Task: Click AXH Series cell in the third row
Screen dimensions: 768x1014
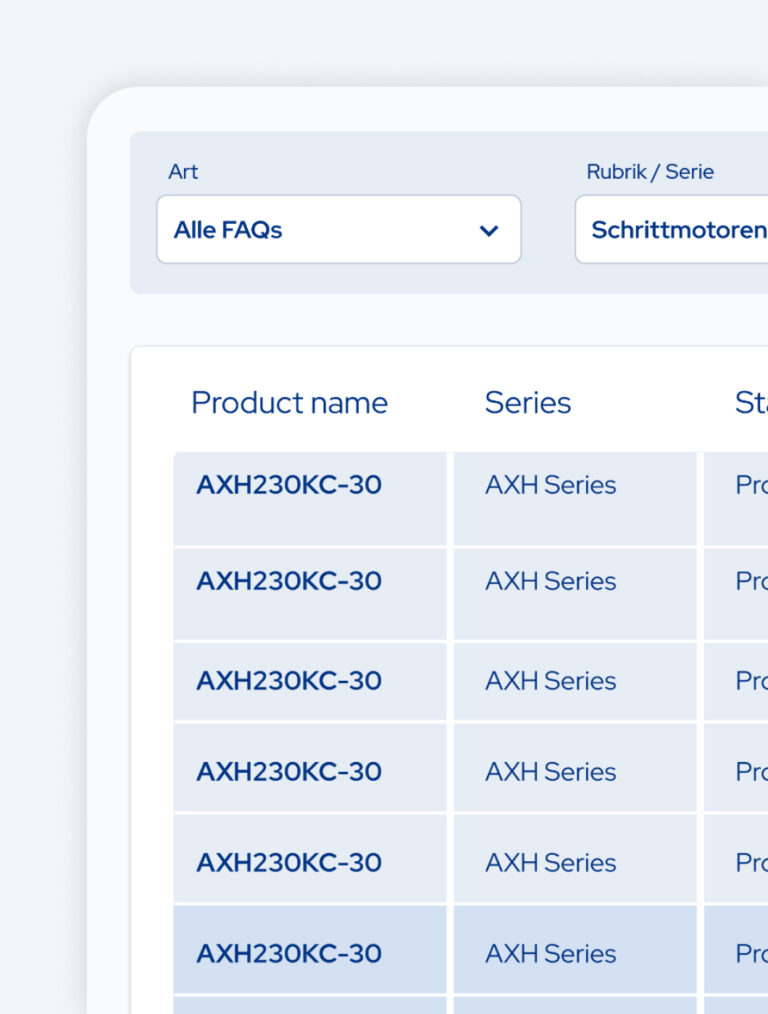Action: 575,682
